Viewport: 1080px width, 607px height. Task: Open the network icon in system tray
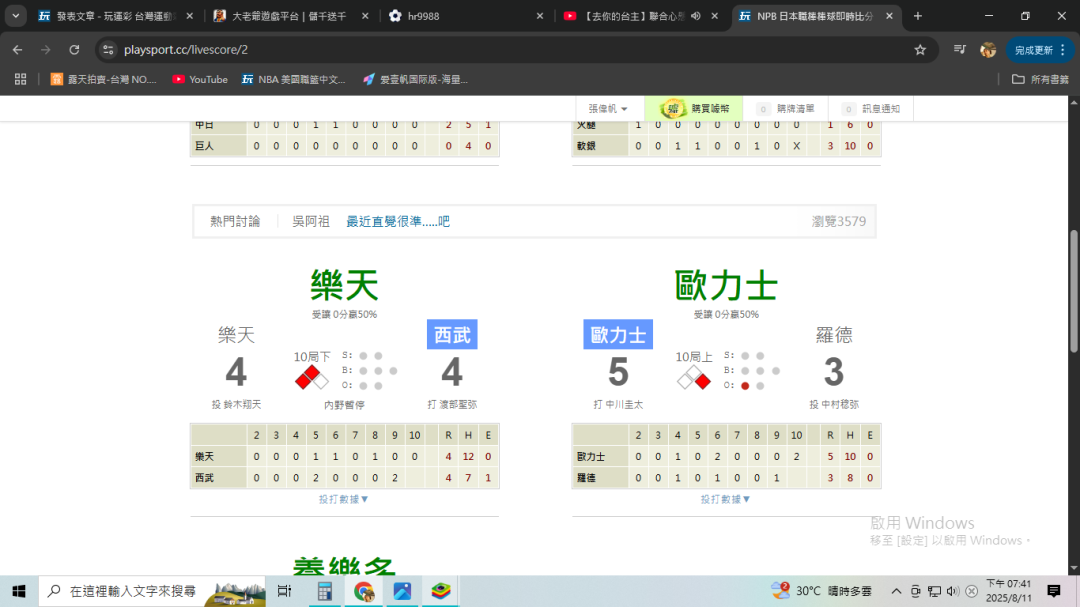tap(934, 591)
